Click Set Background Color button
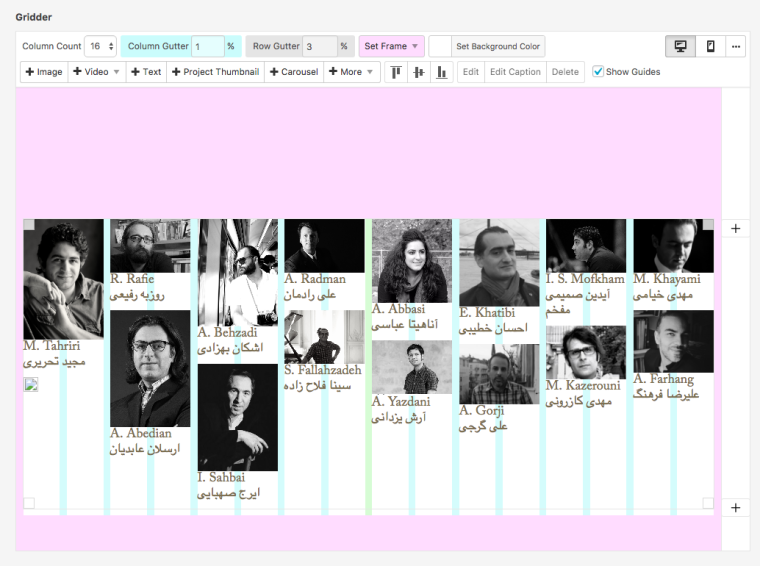Viewport: 760px width, 566px height. click(x=498, y=46)
